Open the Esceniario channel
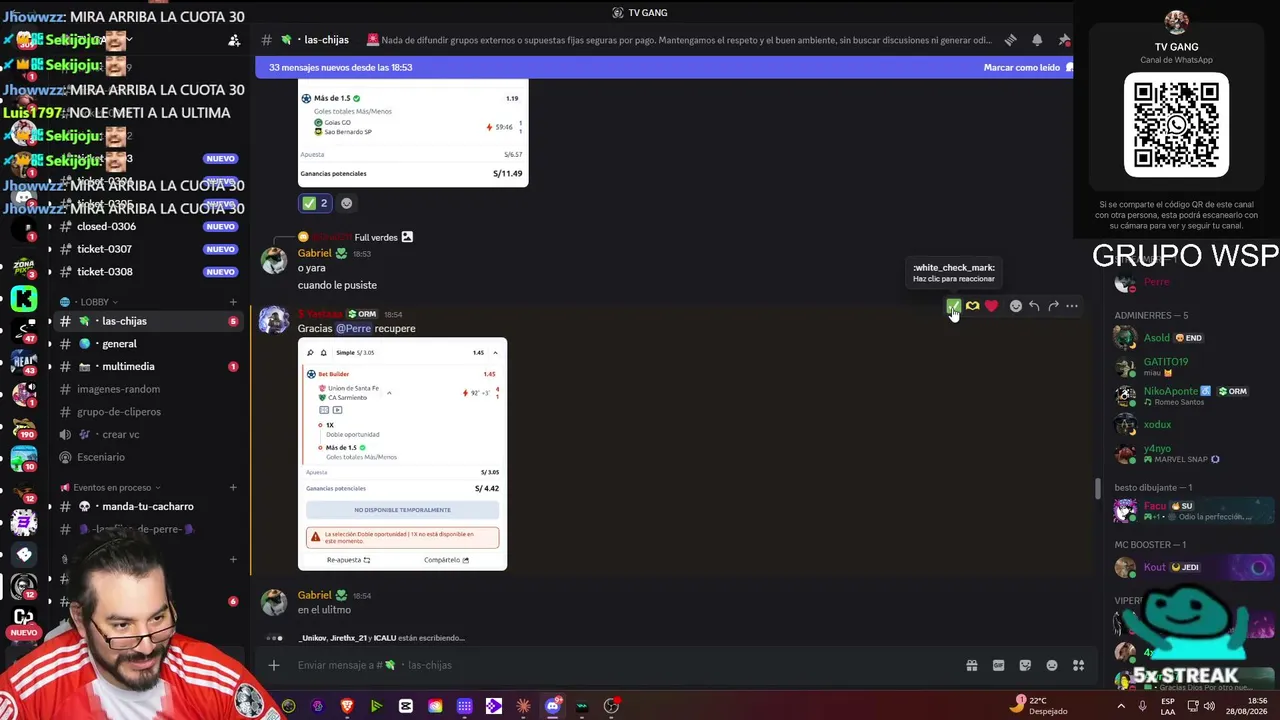 coord(150,457)
